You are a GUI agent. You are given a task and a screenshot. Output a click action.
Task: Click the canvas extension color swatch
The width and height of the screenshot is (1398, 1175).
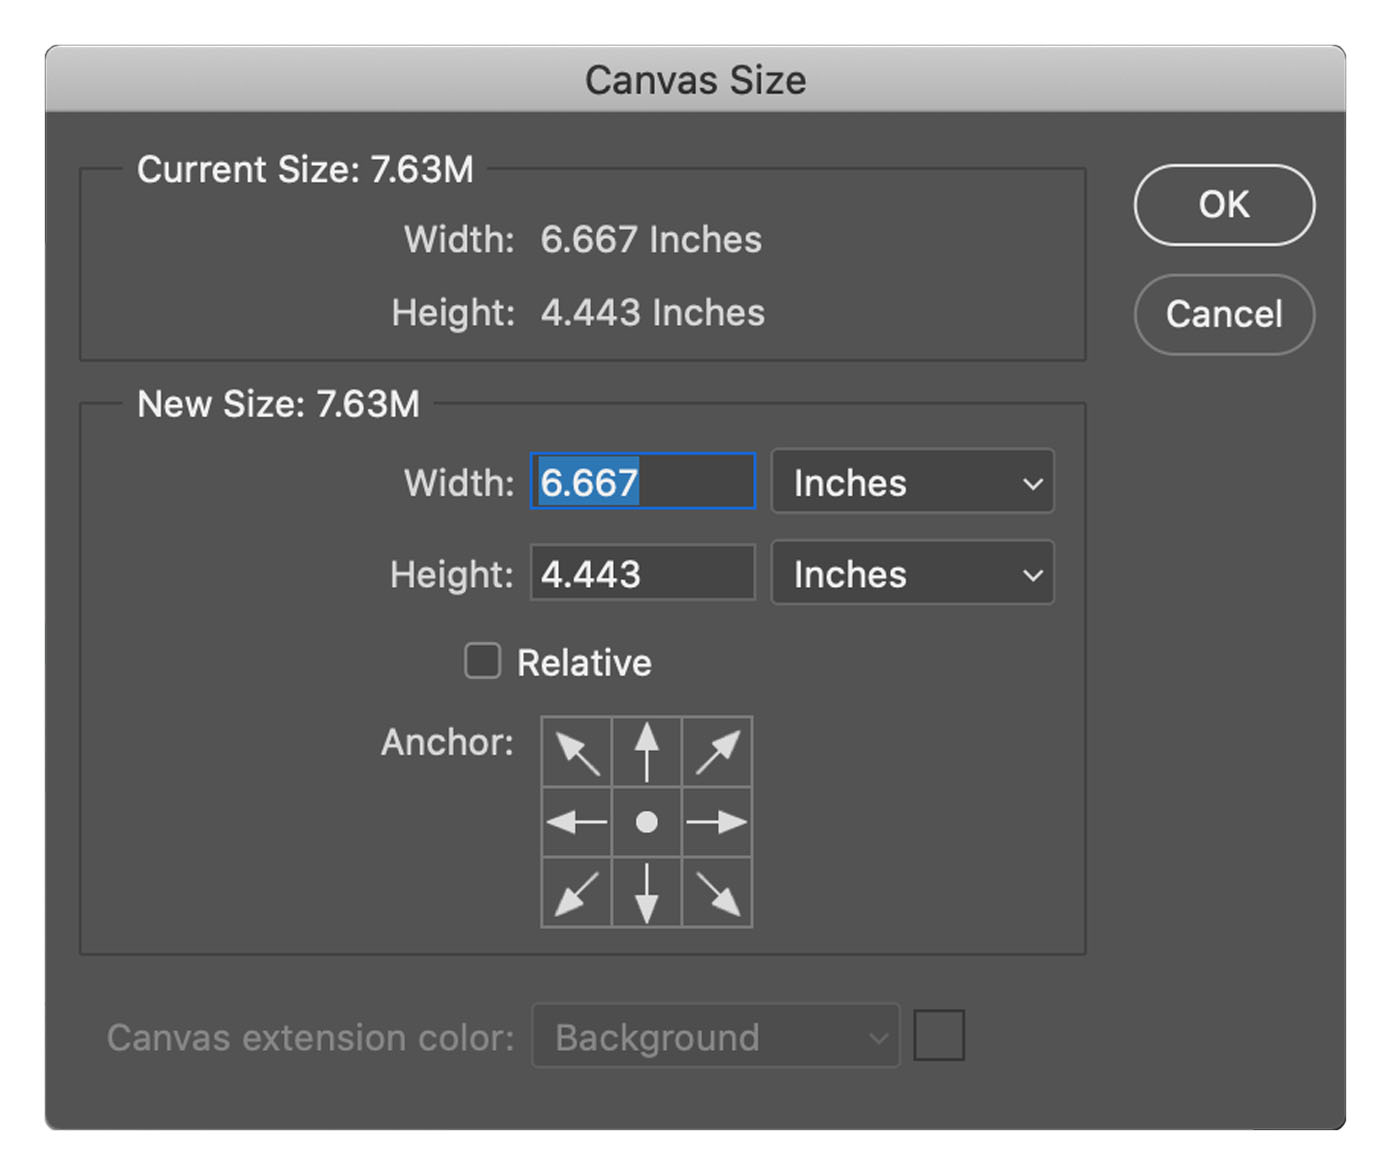click(x=939, y=1035)
